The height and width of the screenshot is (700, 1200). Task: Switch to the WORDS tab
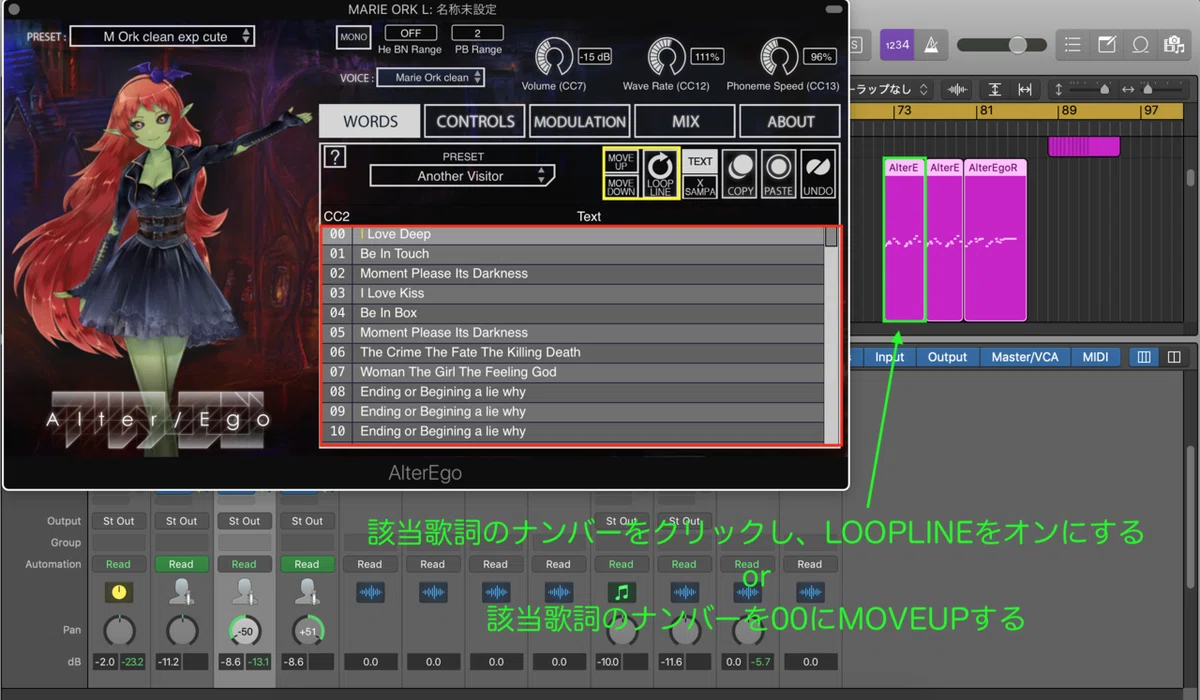(370, 121)
